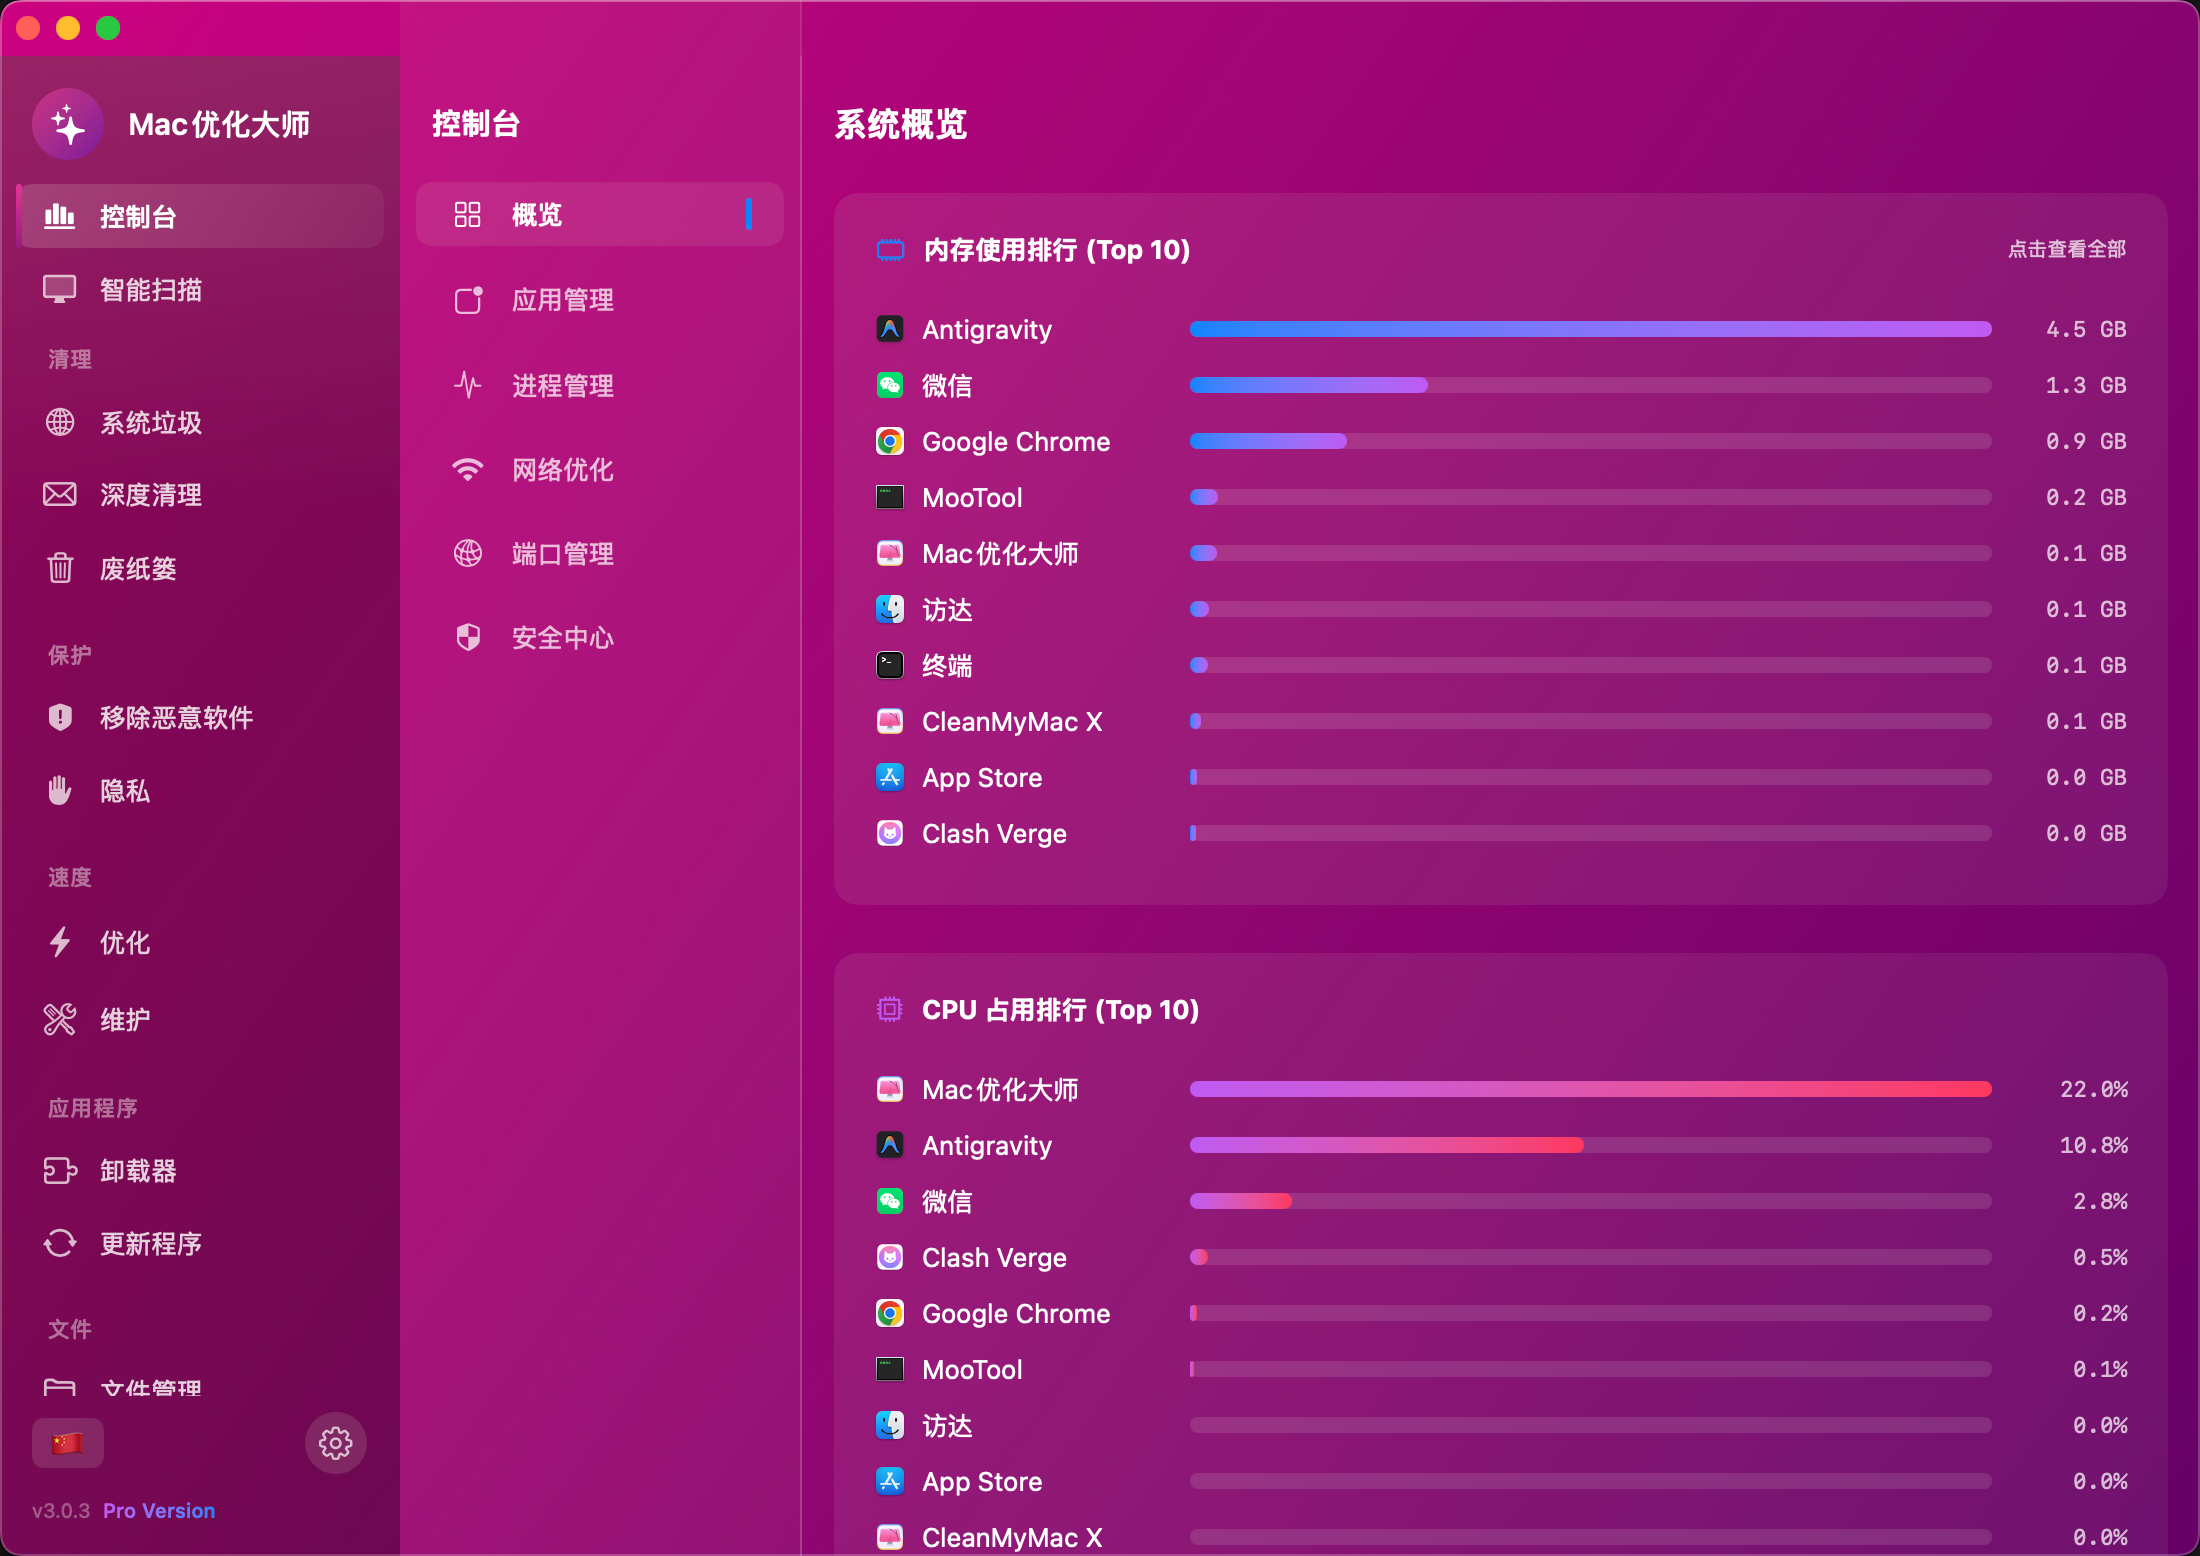2200x1556 pixels.
Task: Open 深度清理 deep clean tool
Action: point(150,494)
